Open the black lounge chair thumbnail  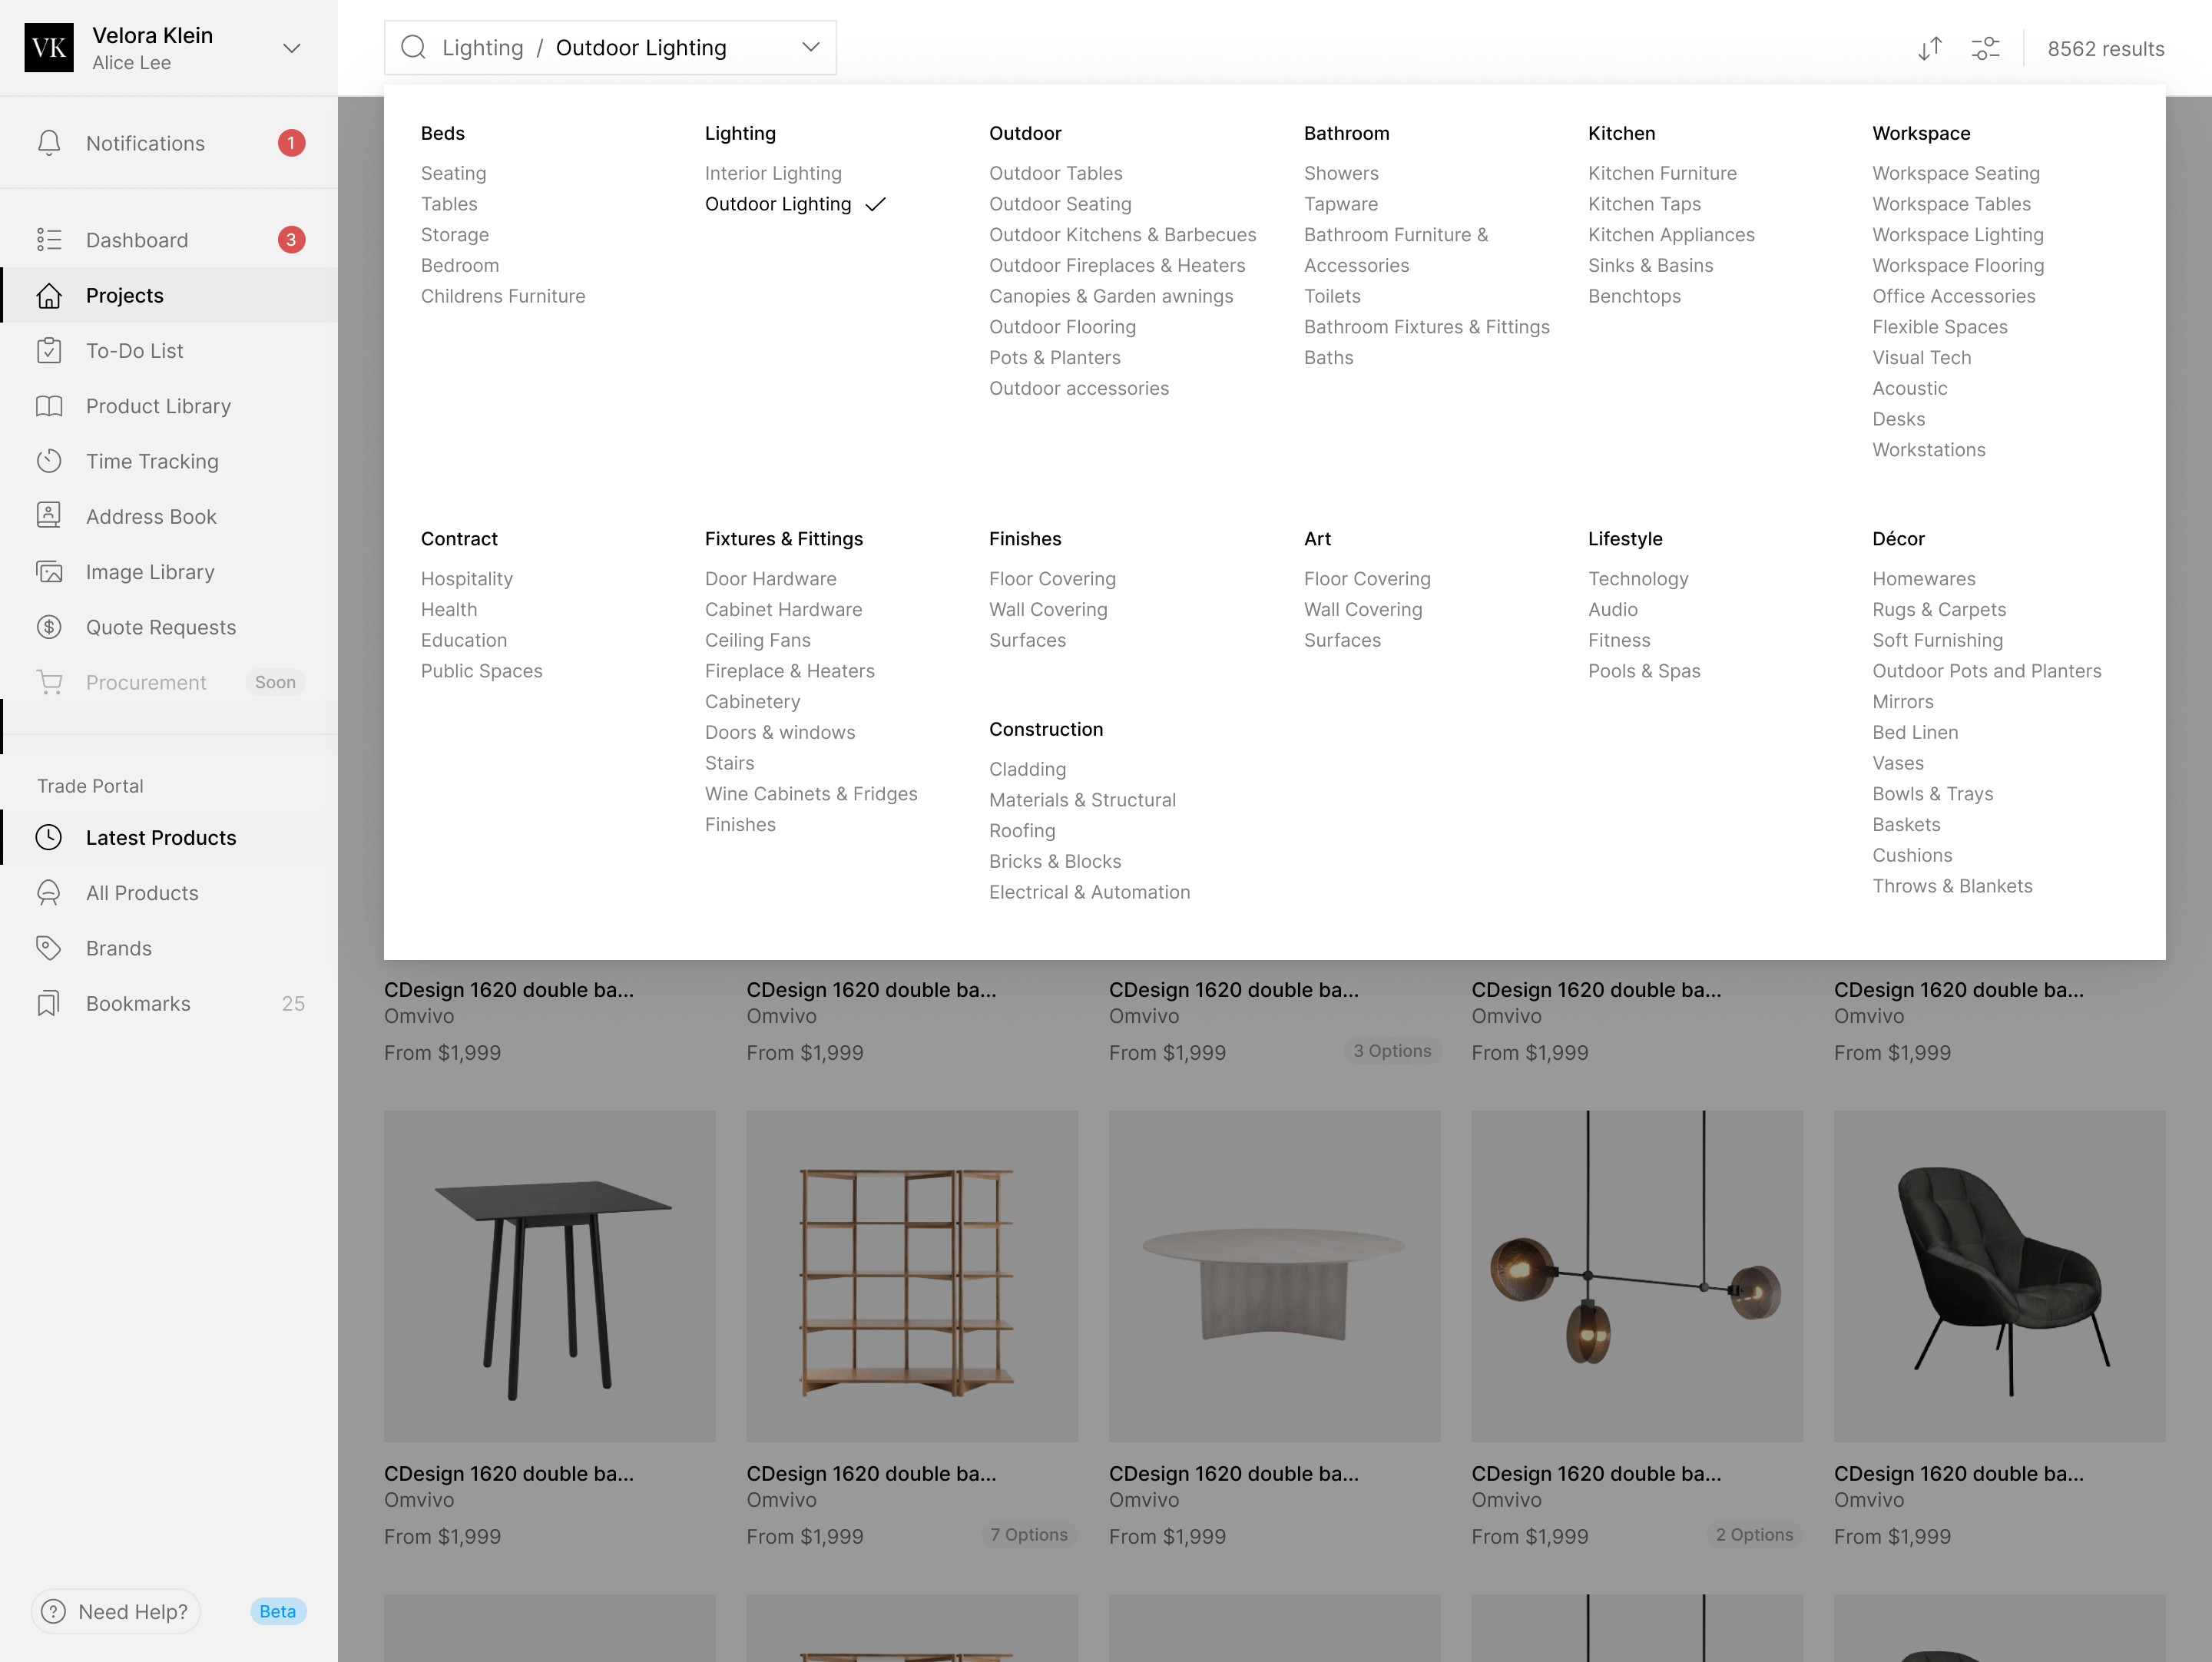[1999, 1275]
